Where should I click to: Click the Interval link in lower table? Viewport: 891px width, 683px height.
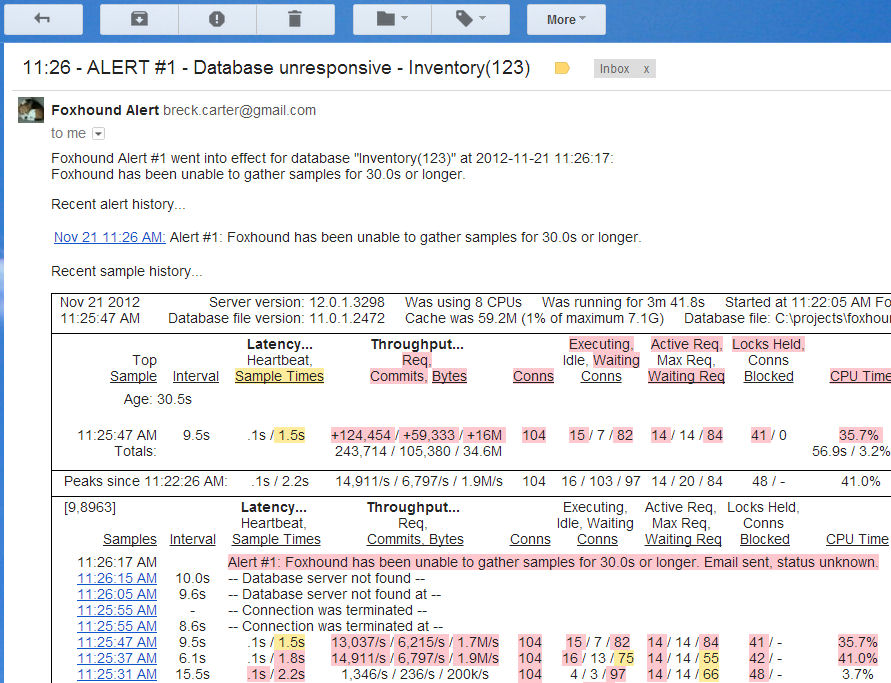pyautogui.click(x=193, y=539)
